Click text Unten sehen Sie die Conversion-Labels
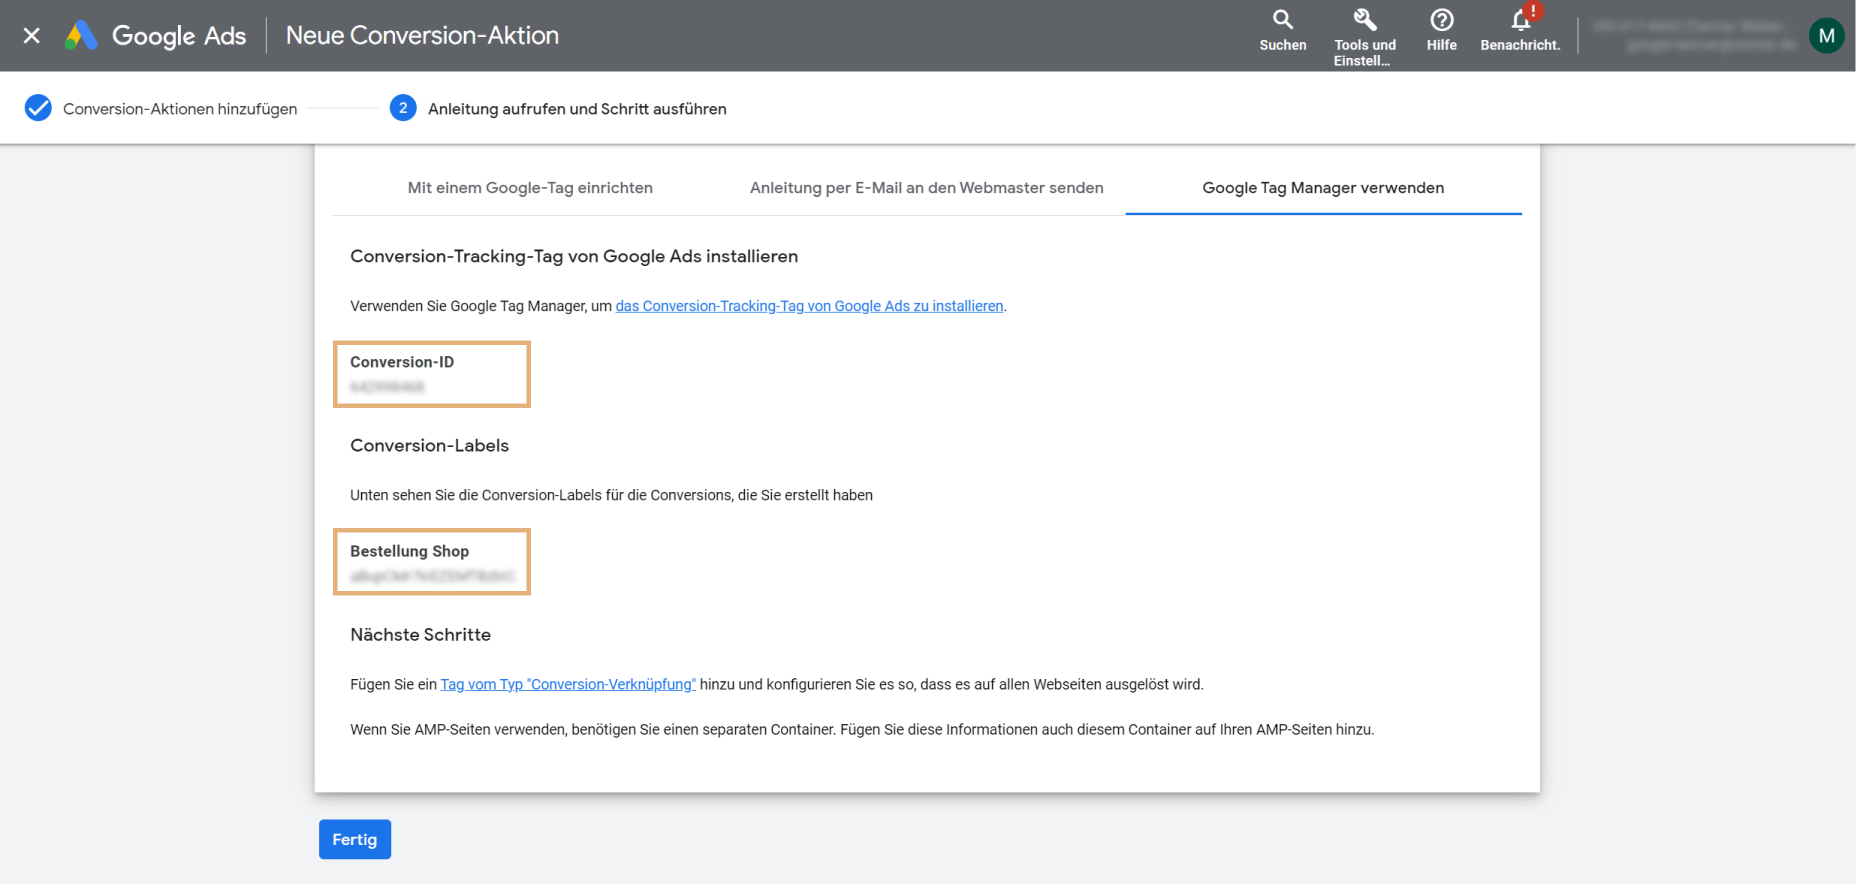Image resolution: width=1856 pixels, height=884 pixels. point(611,495)
